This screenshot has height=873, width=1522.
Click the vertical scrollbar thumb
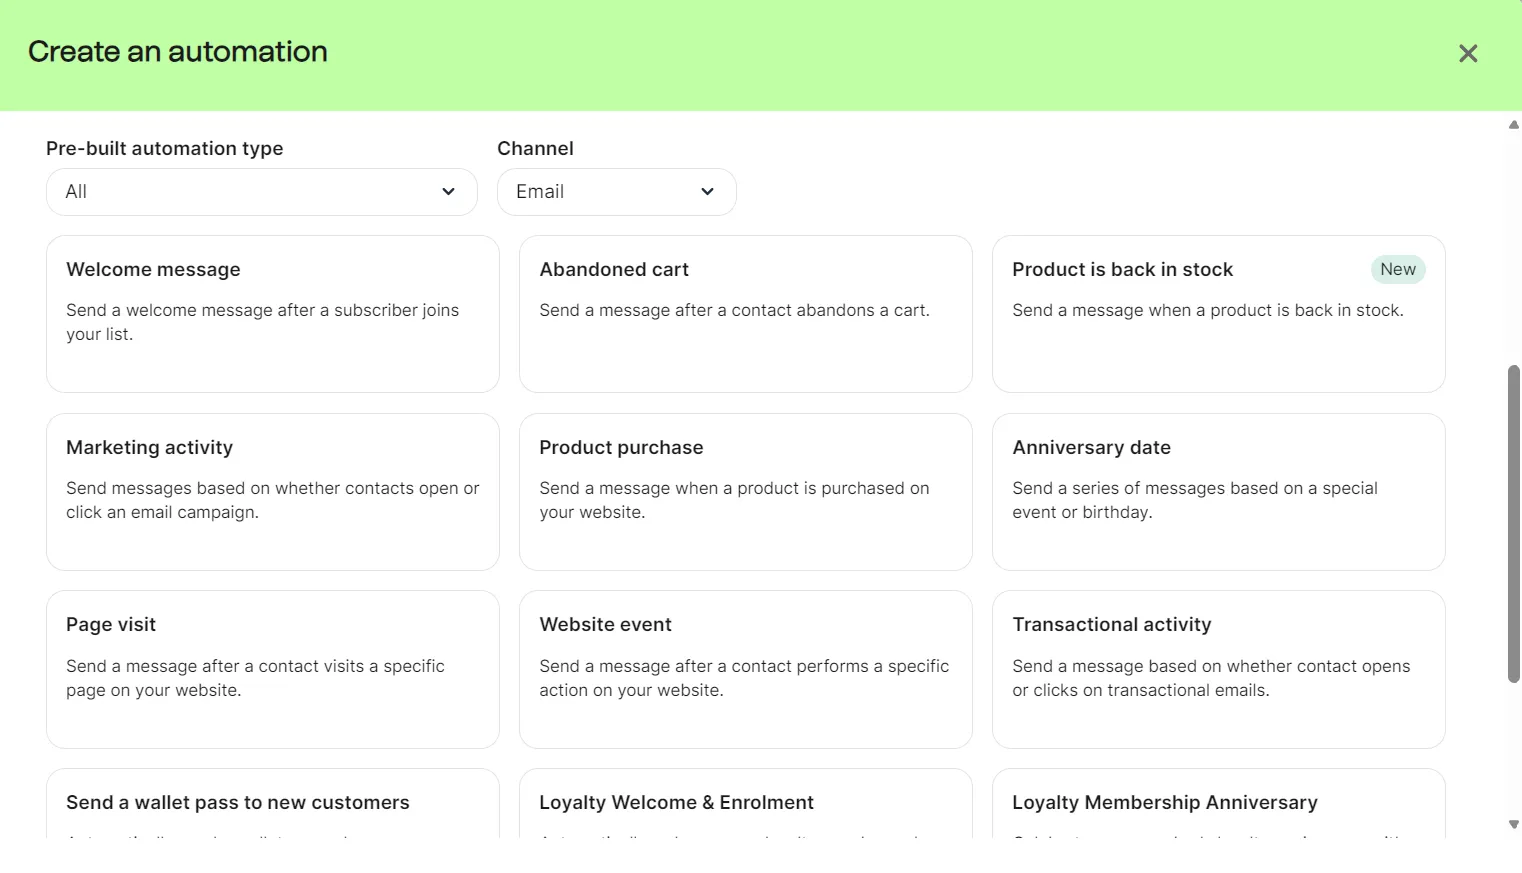click(x=1514, y=524)
